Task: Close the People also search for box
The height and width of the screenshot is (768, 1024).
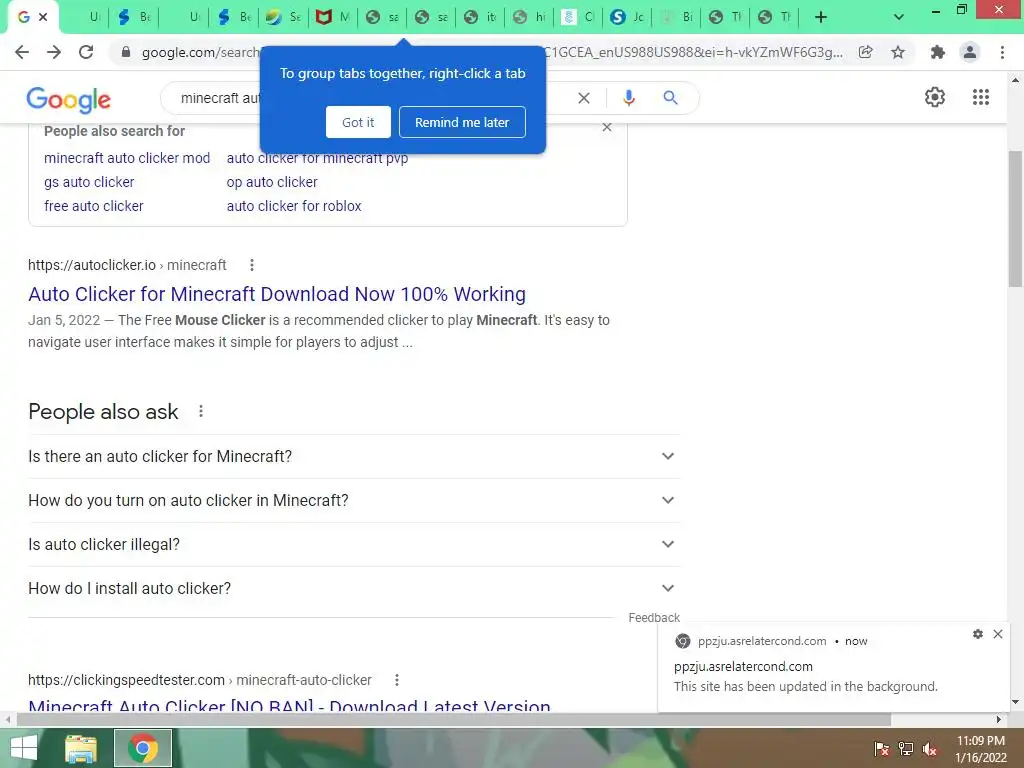Action: point(607,127)
